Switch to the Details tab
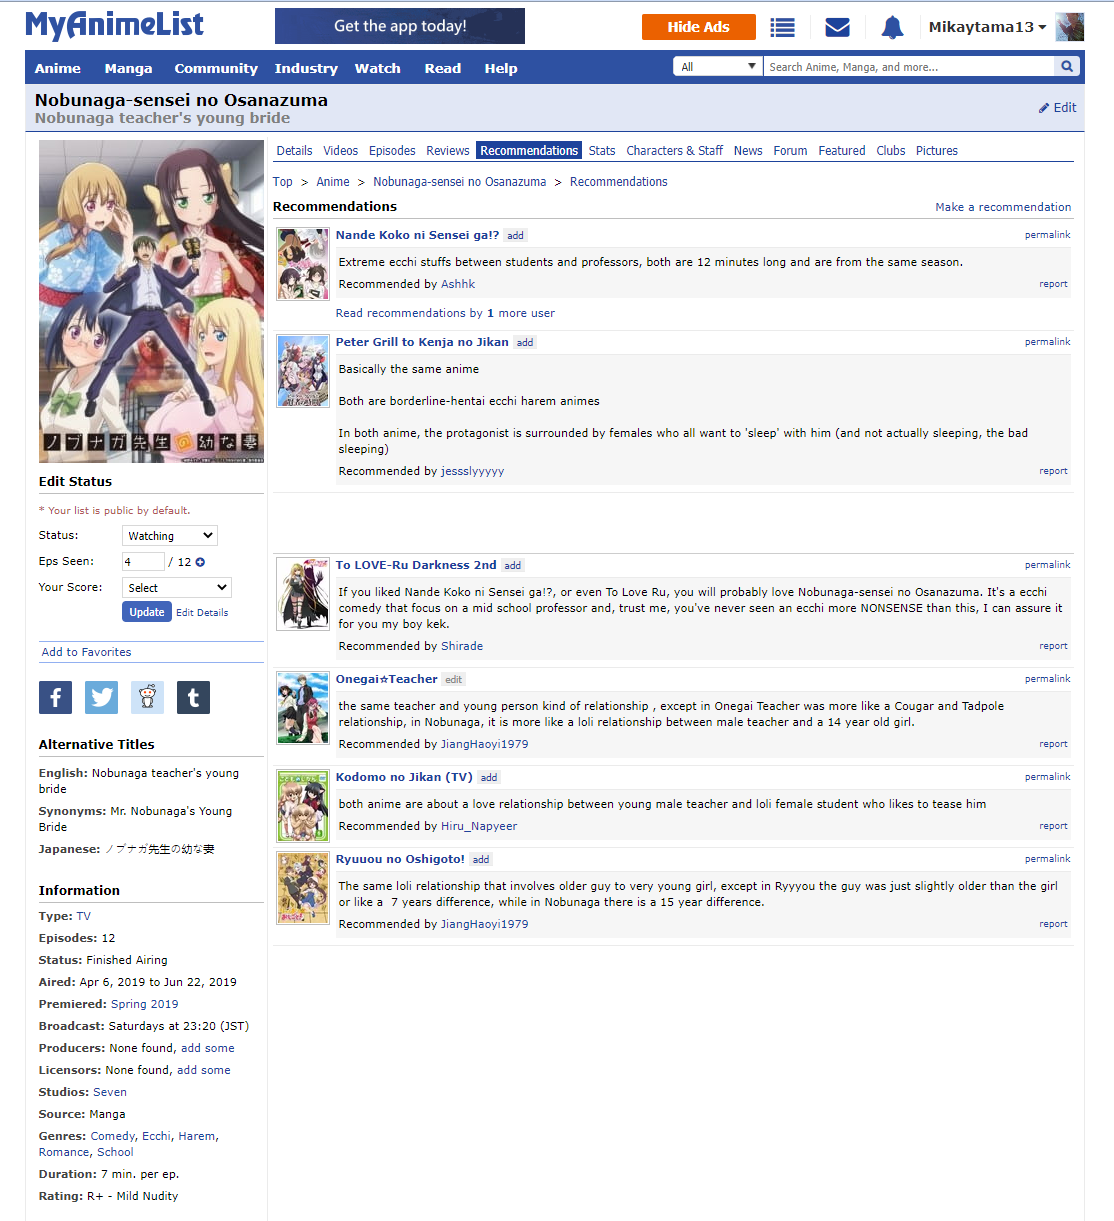 [x=294, y=151]
